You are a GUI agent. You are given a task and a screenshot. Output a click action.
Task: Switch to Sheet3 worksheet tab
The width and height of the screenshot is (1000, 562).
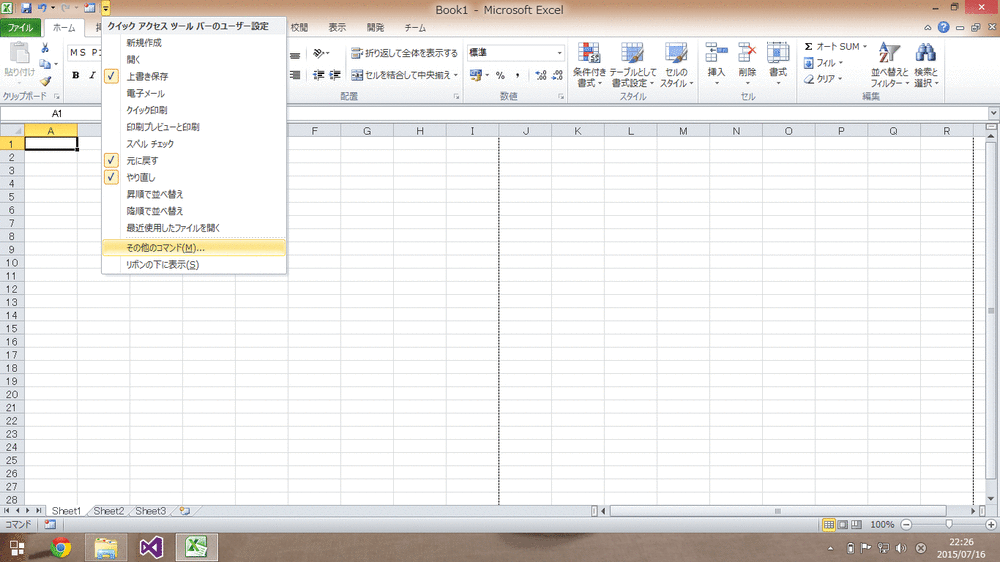pos(151,511)
